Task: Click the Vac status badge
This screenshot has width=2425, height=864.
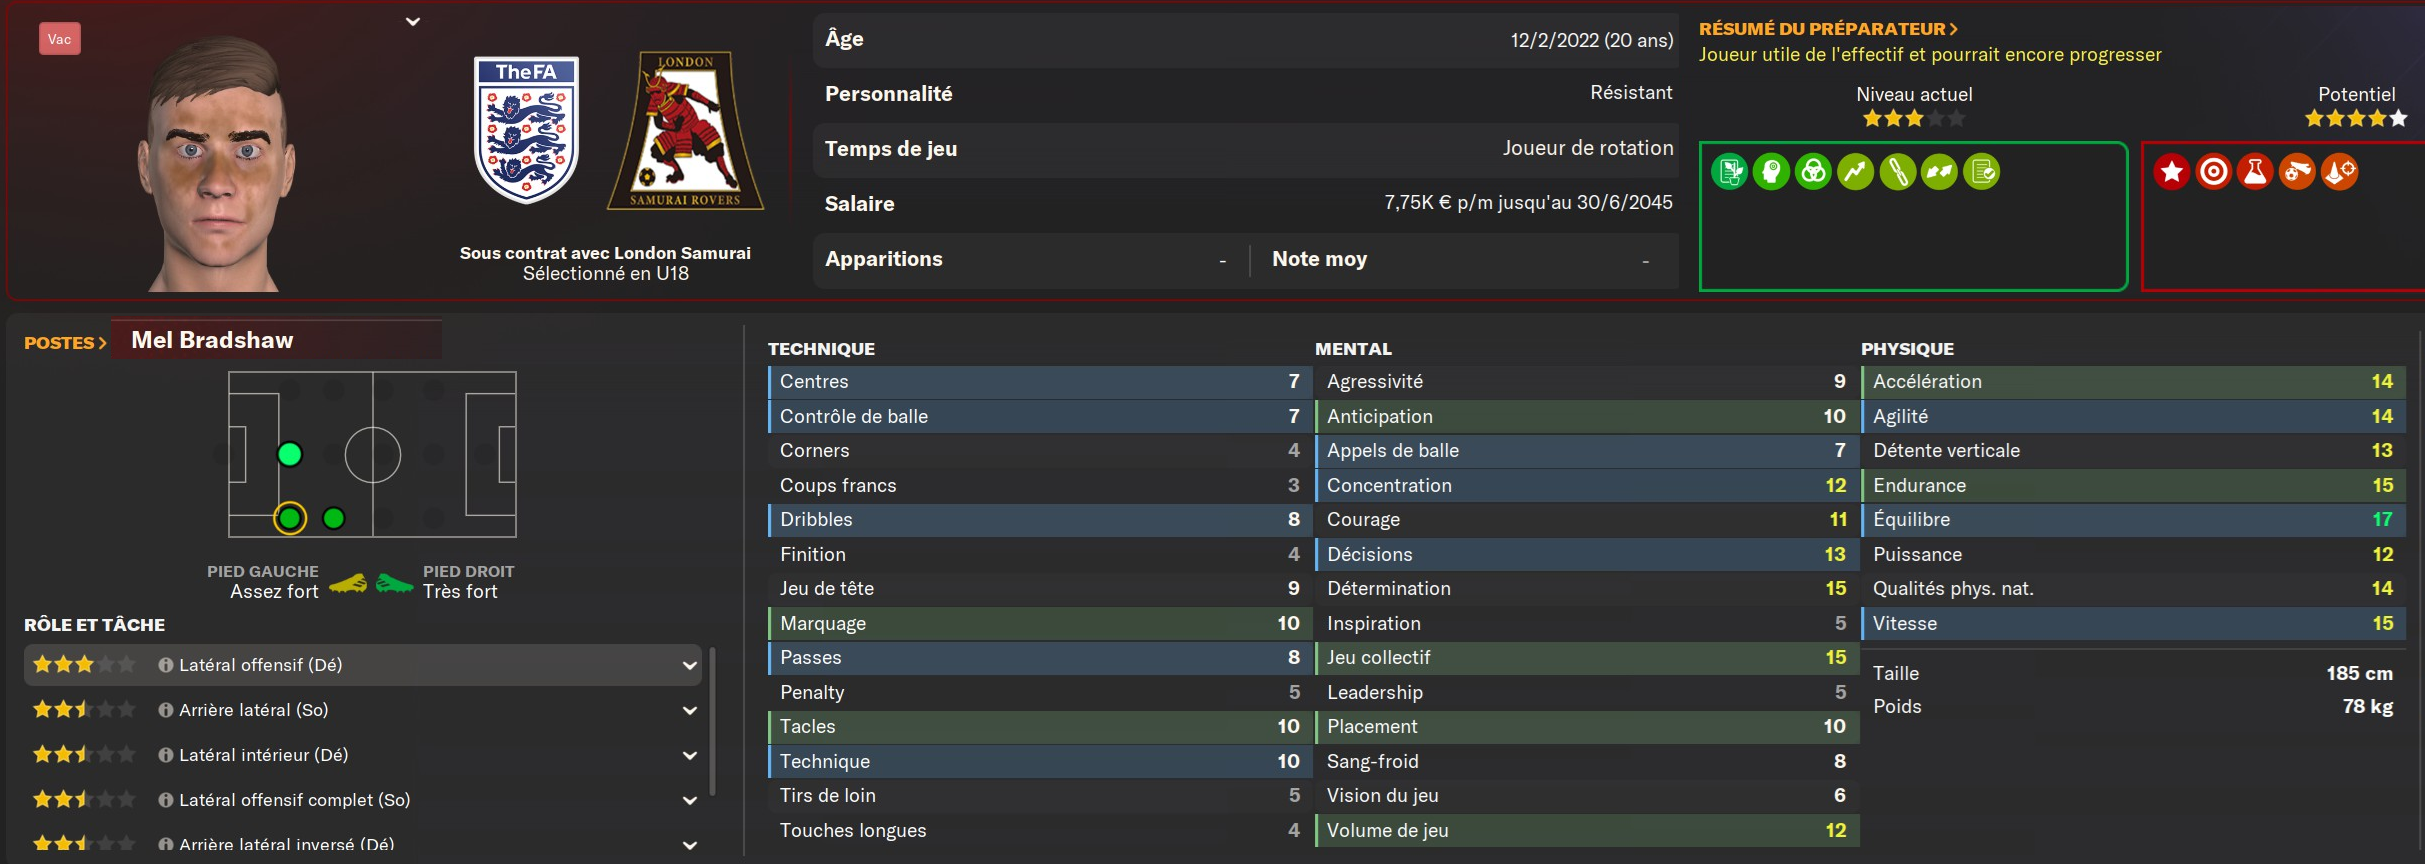Action: (60, 39)
